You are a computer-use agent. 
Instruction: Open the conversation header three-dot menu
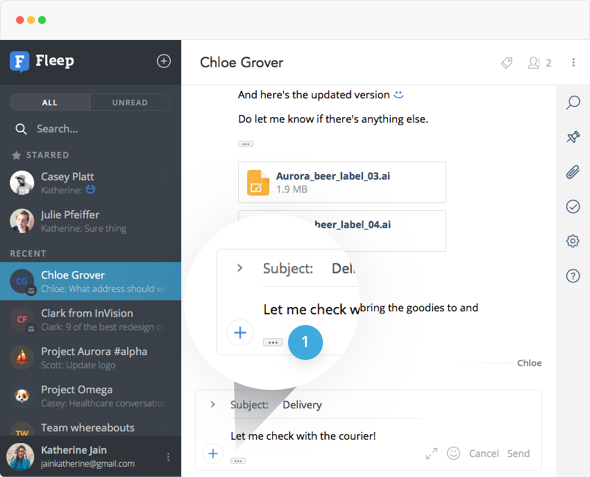[x=573, y=62]
